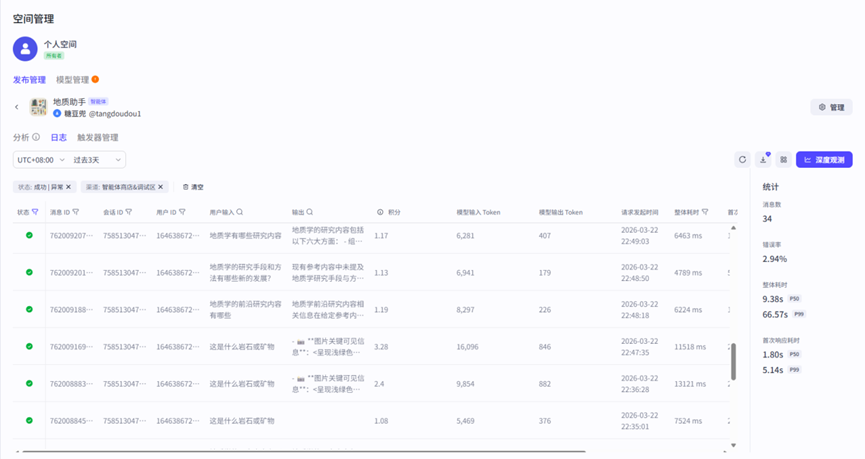
Task: Click the 13121 ms latency cell
Action: [x=690, y=383]
